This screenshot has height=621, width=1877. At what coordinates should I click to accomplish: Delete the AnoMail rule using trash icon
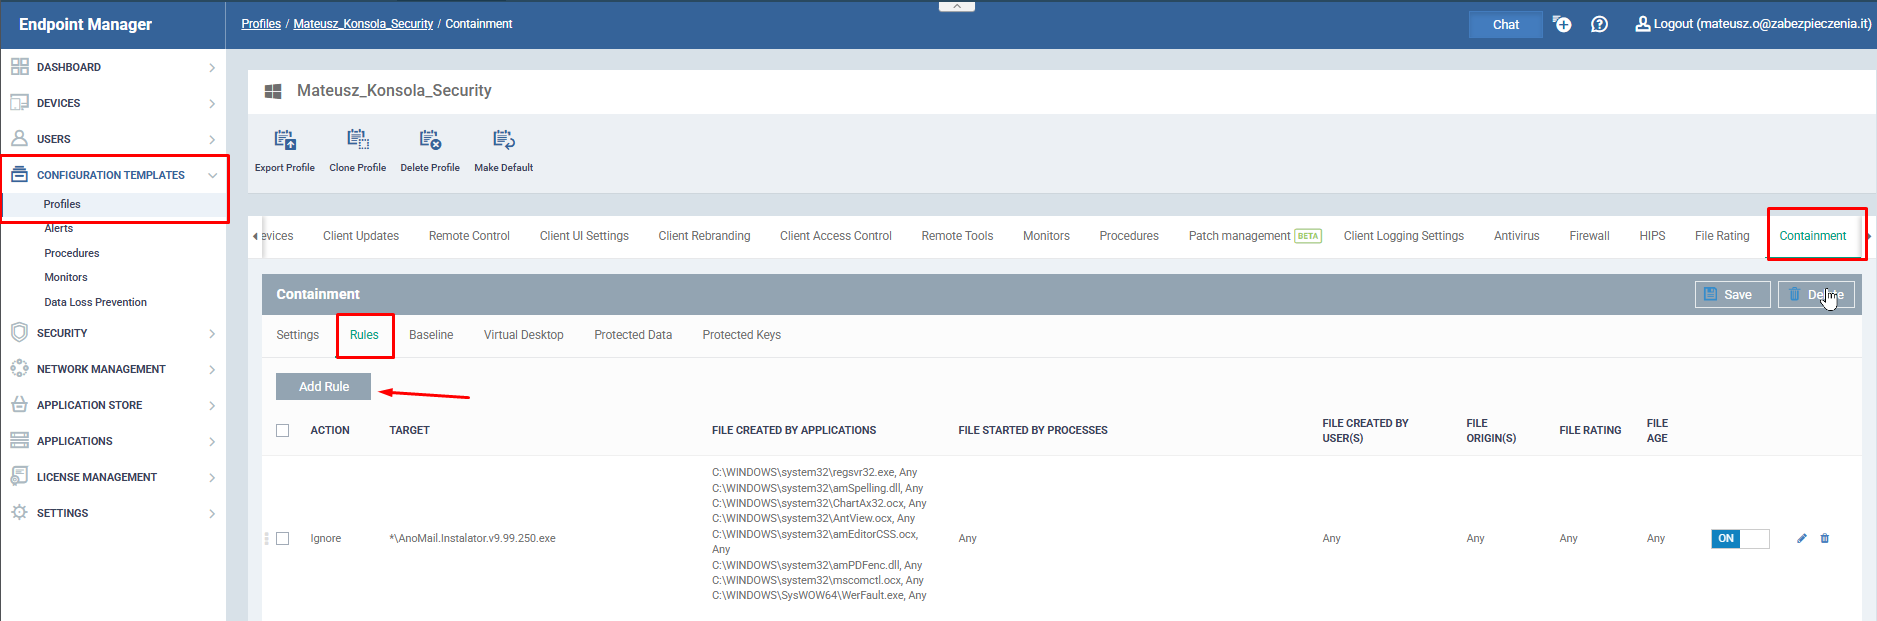(1825, 538)
